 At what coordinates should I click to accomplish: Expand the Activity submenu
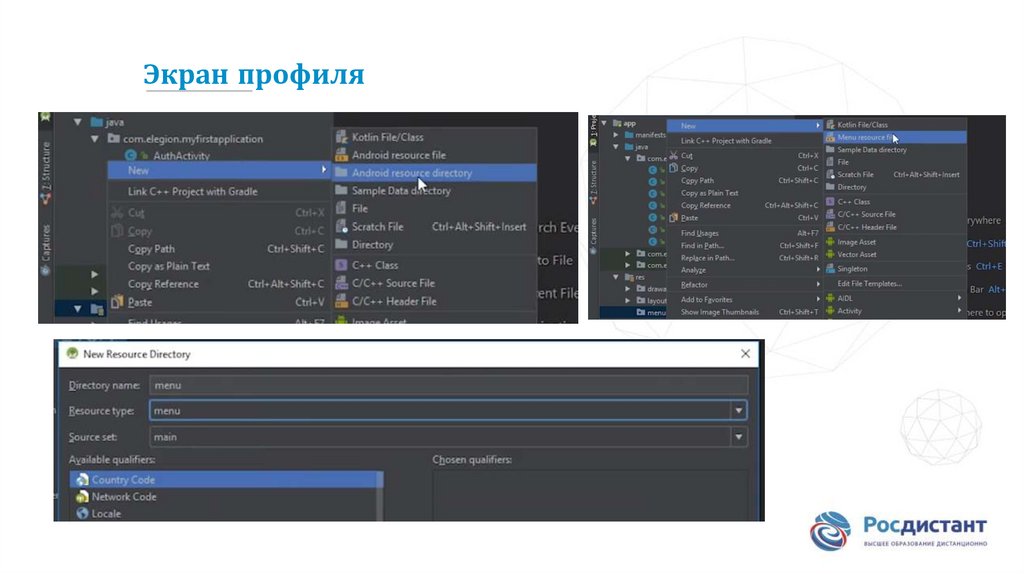895,311
